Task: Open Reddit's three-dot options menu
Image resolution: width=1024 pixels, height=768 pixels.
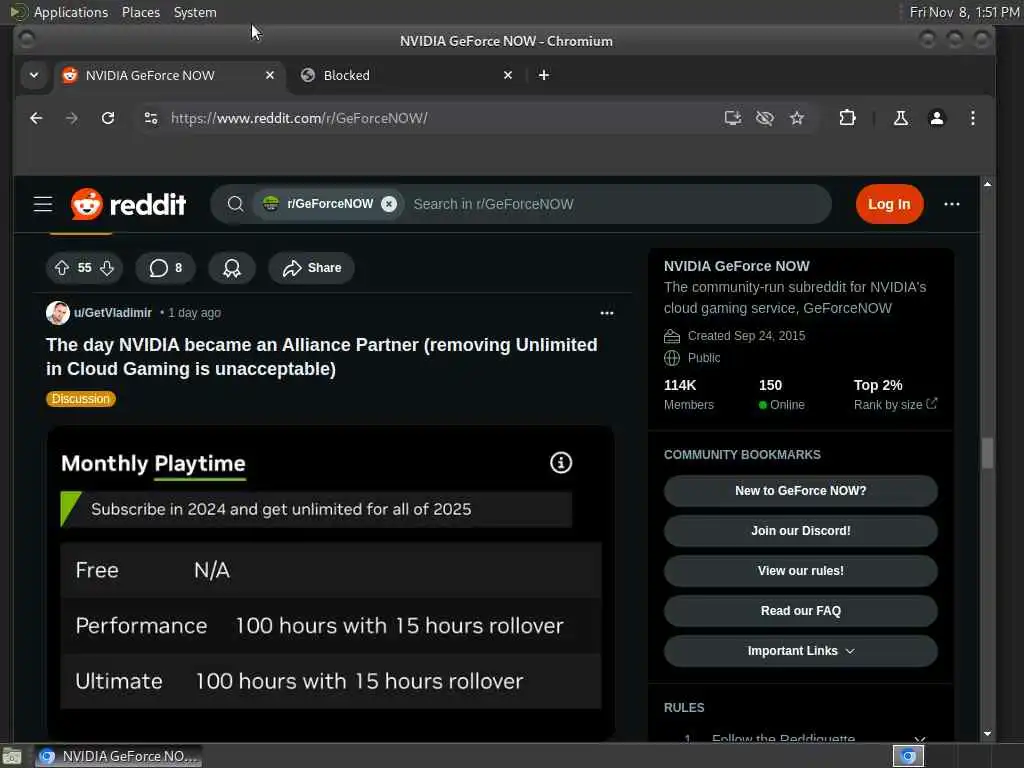Action: 952,204
